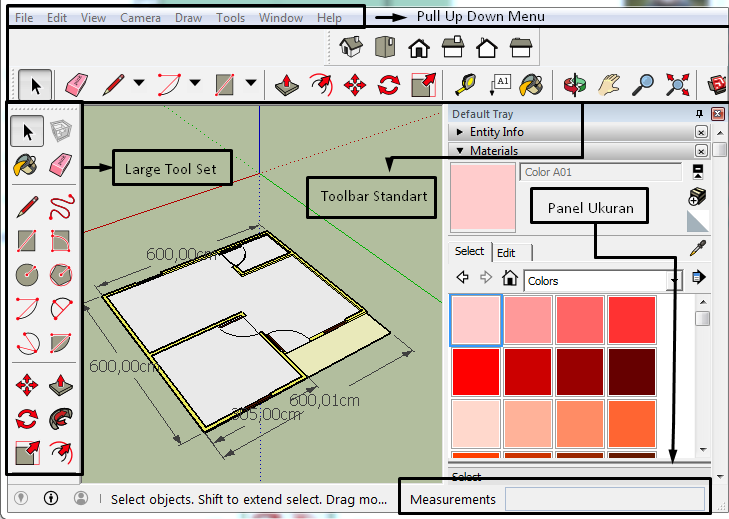
Task: Select Push/Pull in Large Tool Set
Action: (x=61, y=385)
